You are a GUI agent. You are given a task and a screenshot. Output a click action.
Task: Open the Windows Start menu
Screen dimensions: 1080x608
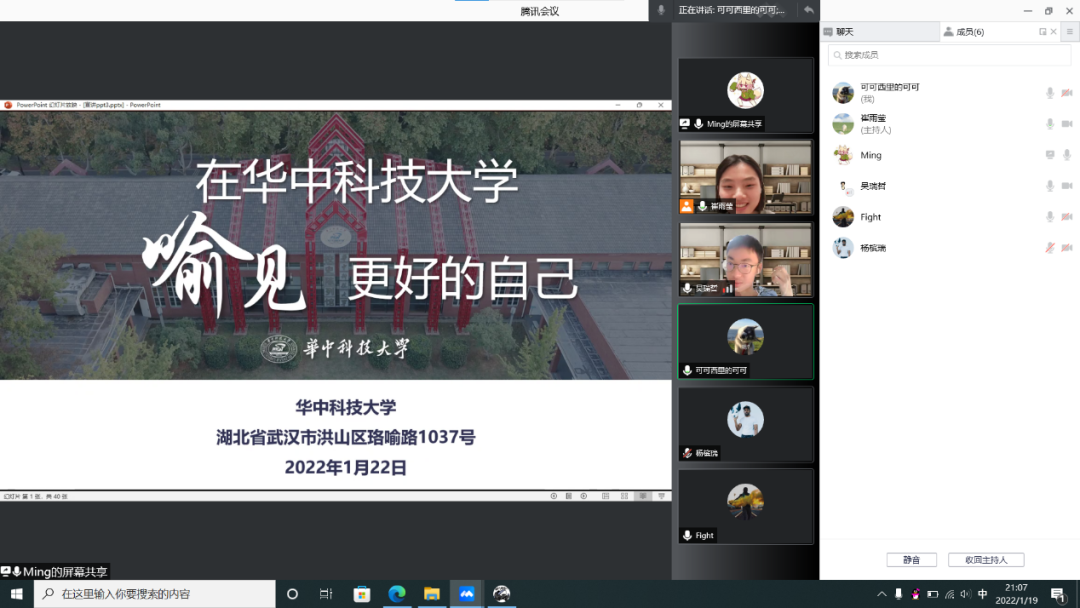click(x=17, y=594)
